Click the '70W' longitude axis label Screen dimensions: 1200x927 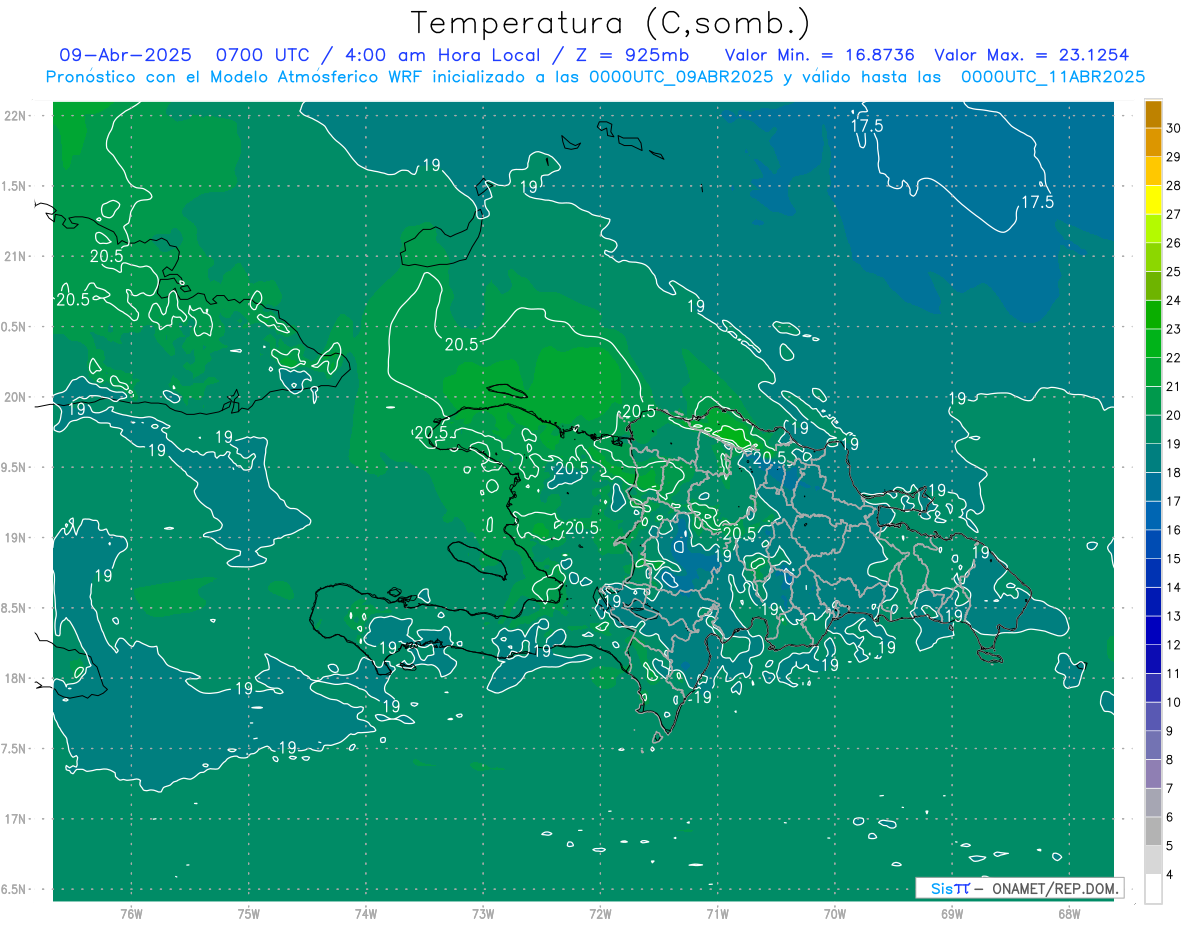pos(835,914)
